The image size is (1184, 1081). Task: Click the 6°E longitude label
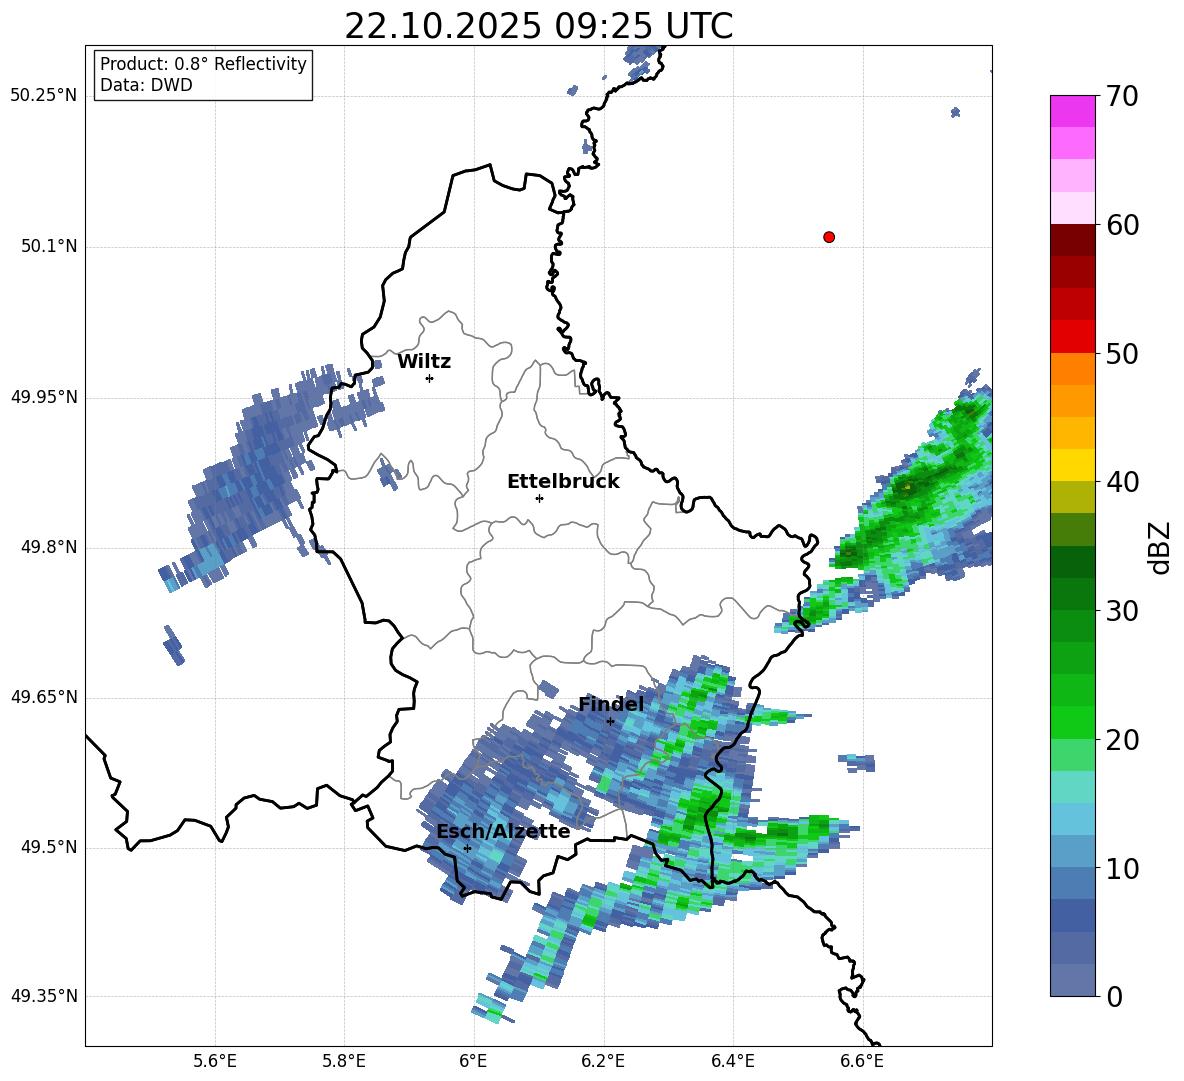coord(473,1061)
